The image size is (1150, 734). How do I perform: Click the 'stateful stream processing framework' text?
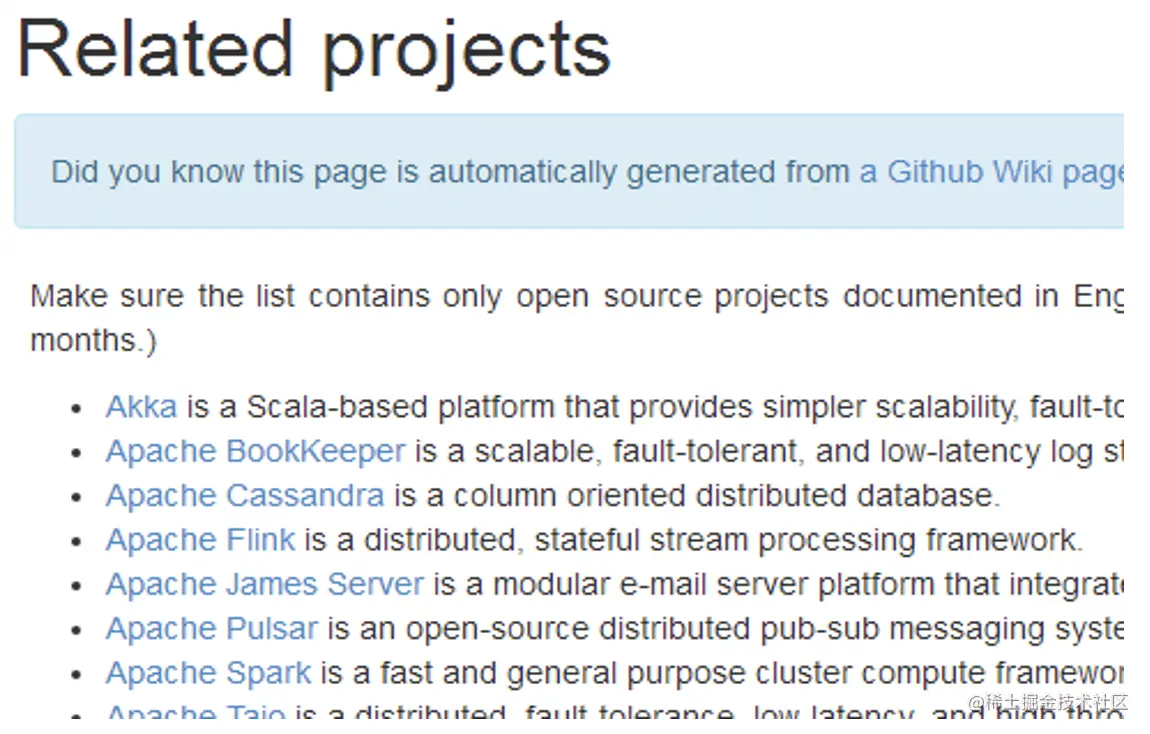click(x=805, y=539)
